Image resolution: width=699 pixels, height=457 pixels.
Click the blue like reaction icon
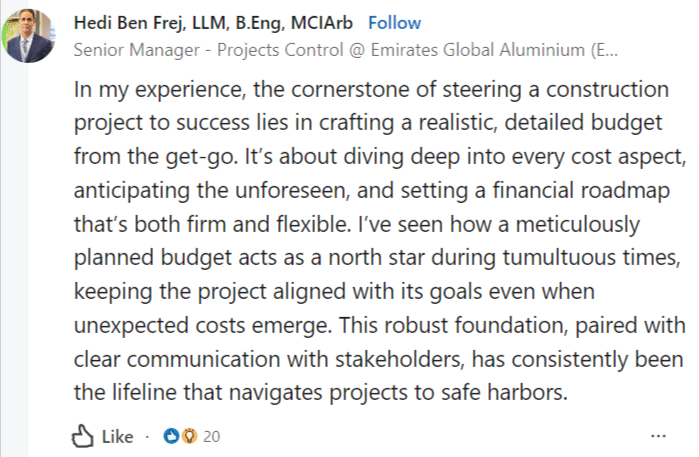click(x=171, y=436)
